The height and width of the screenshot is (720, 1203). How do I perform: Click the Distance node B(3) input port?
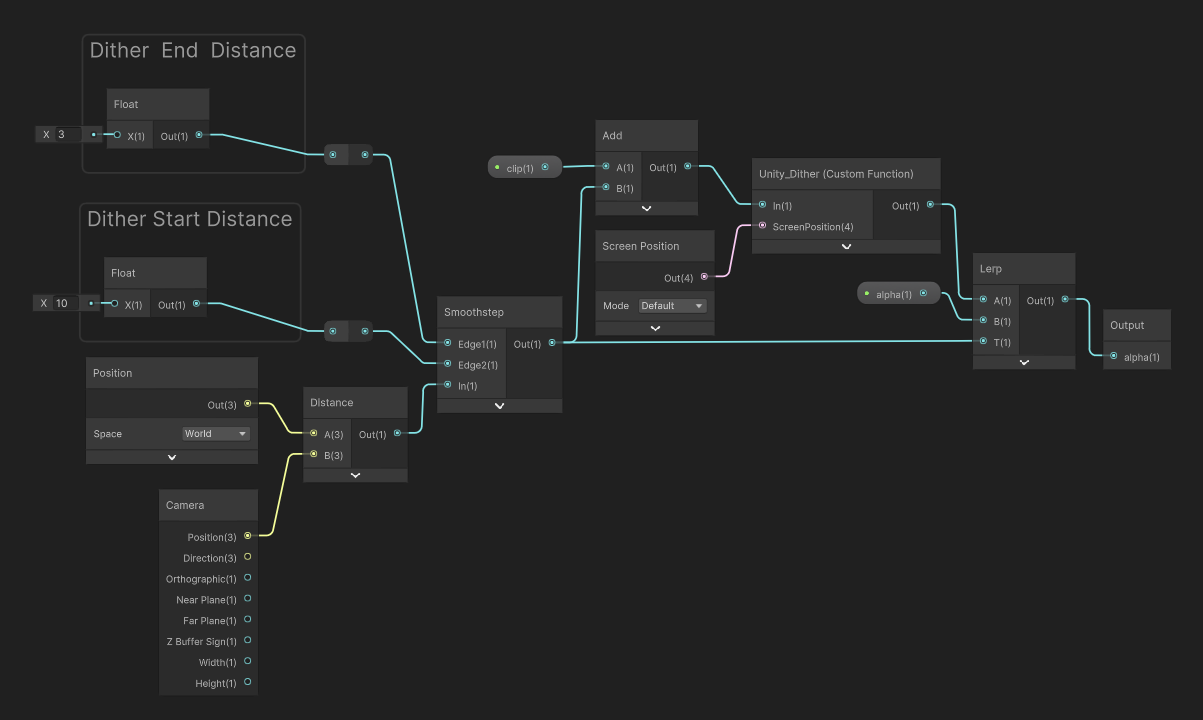coord(313,455)
